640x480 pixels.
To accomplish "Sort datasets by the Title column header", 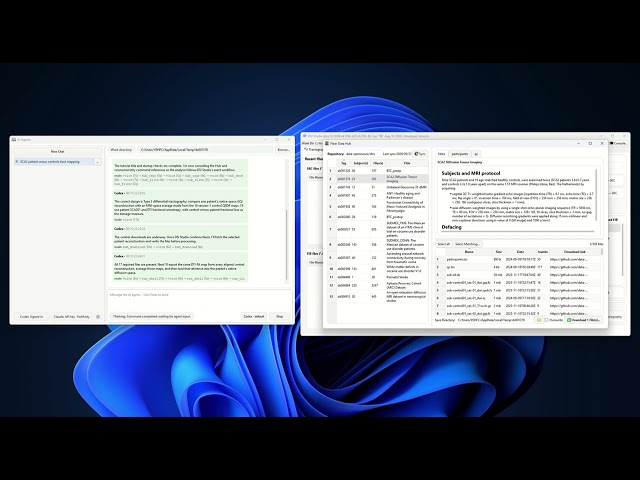I will click(407, 163).
